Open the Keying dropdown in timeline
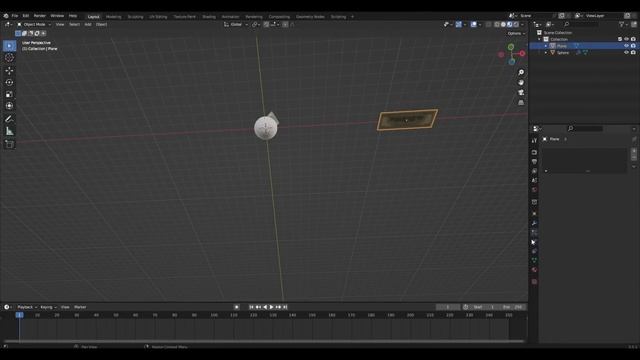Screen dimensions: 640x360 [x=48, y=307]
